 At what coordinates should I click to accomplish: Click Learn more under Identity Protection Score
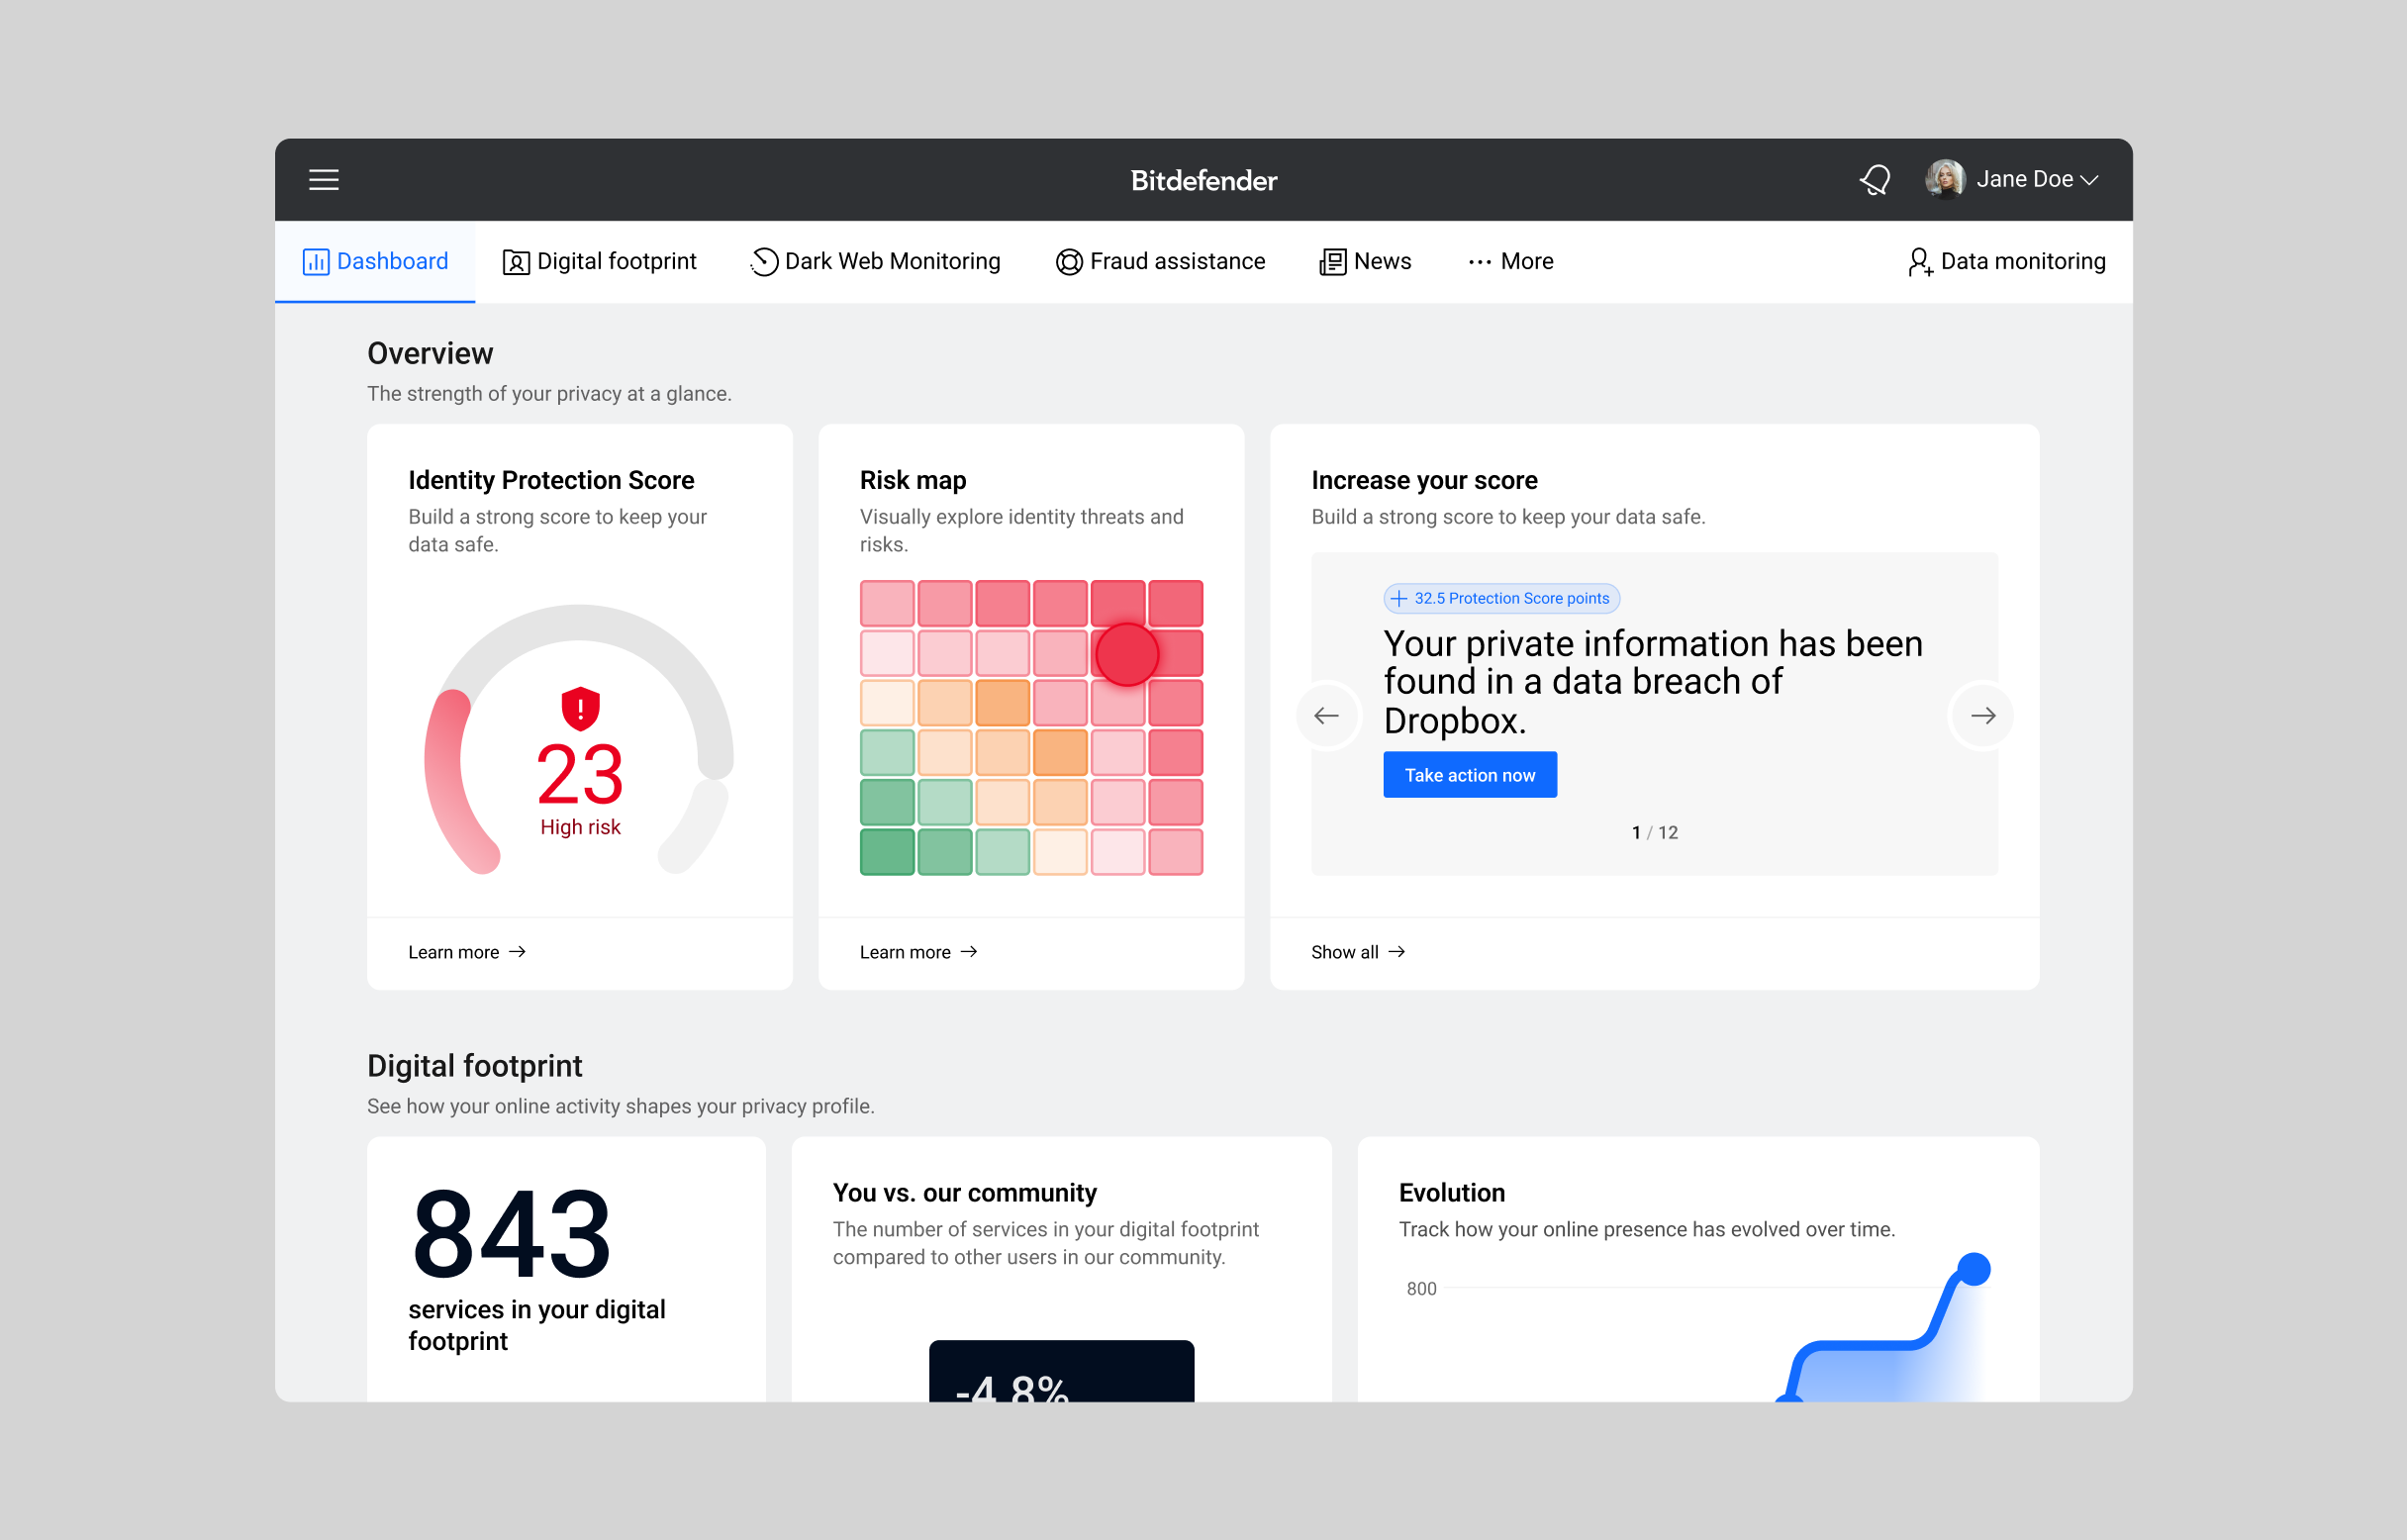[467, 952]
